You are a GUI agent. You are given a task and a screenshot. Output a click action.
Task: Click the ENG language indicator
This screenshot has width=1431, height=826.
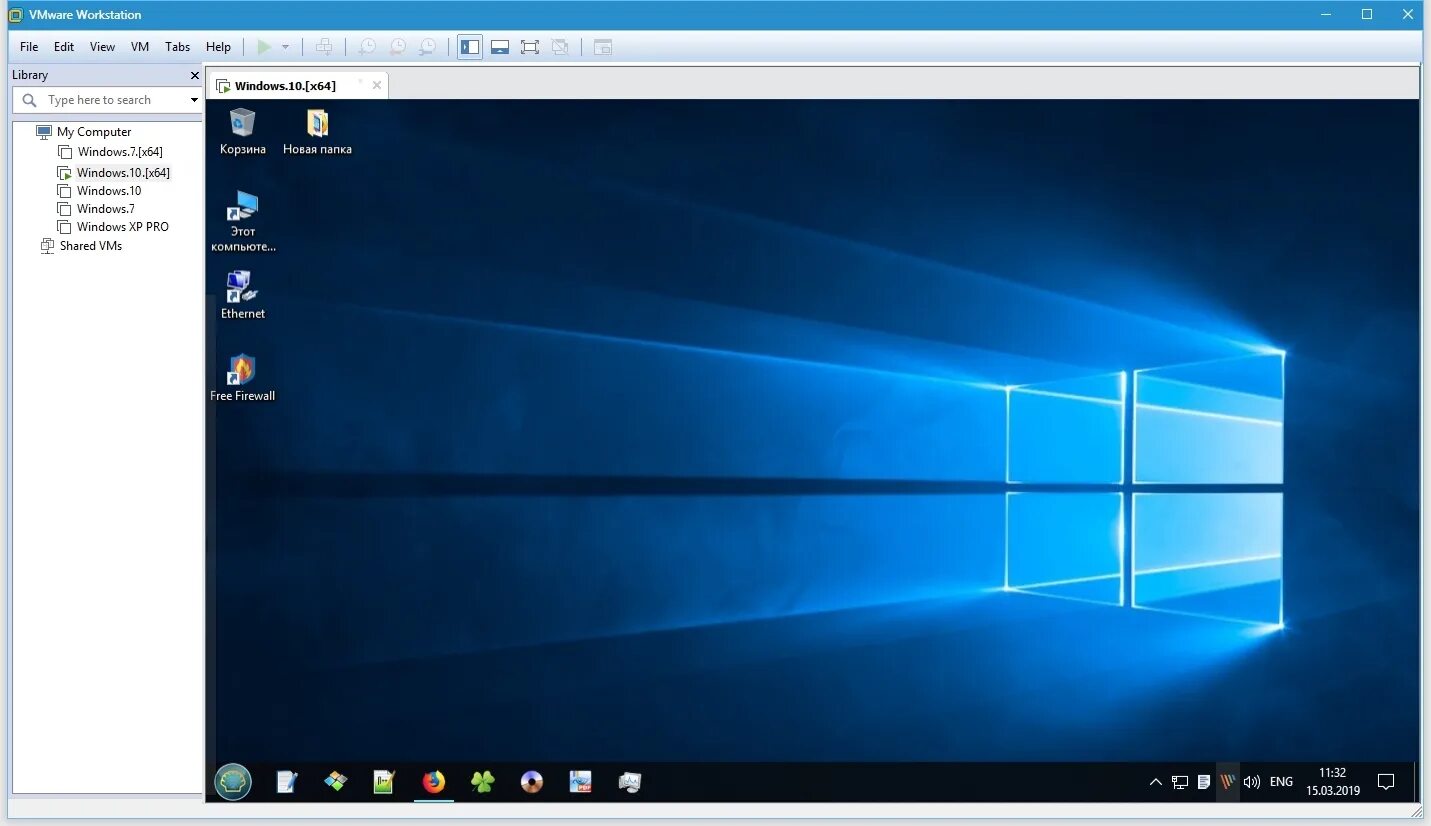[x=1281, y=782]
